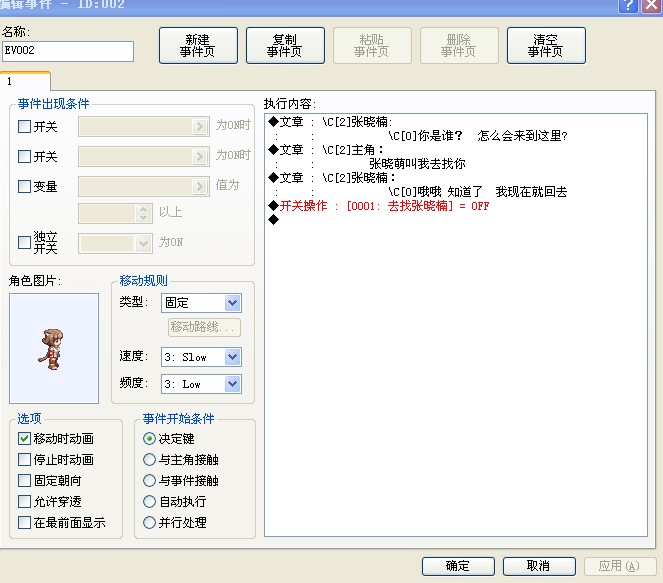Viewport: 663px width, 583px height.
Task: Select the 与主角接触 trigger radio button
Action: point(149,460)
